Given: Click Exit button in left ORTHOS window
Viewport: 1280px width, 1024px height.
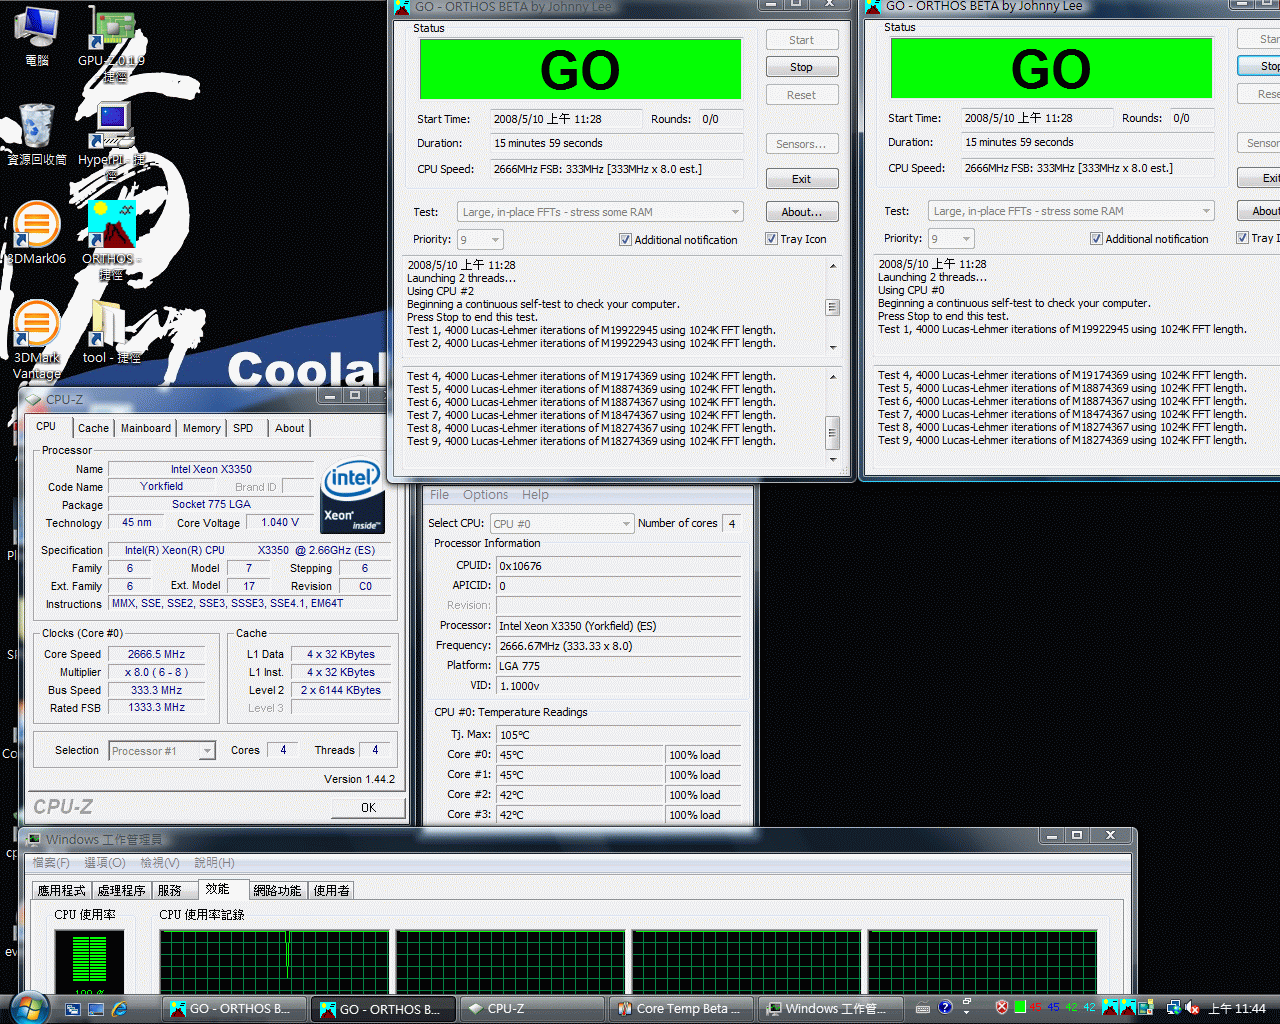Looking at the screenshot, I should pos(802,179).
